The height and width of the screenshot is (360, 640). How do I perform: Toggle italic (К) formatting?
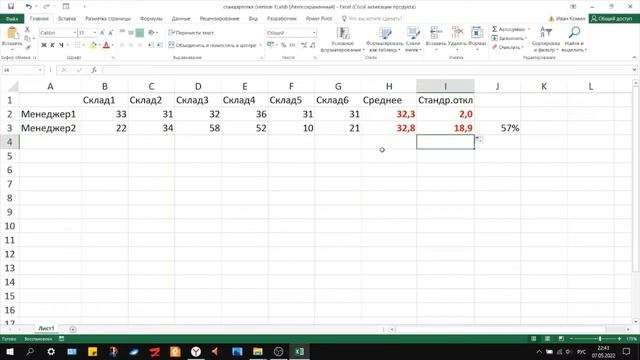tap(52, 45)
